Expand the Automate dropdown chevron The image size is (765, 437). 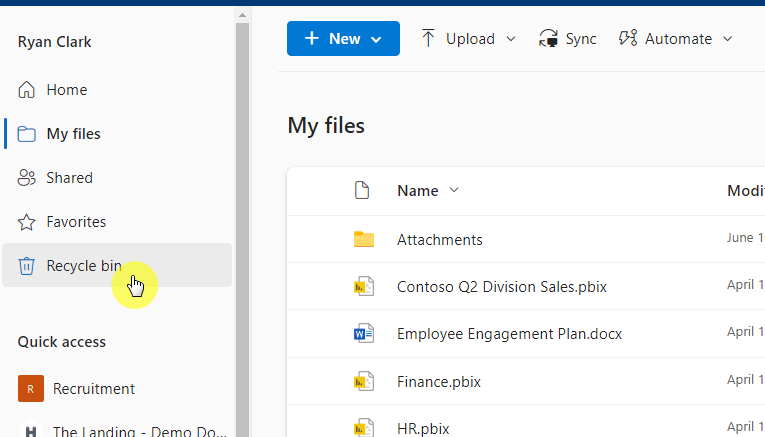(x=727, y=39)
